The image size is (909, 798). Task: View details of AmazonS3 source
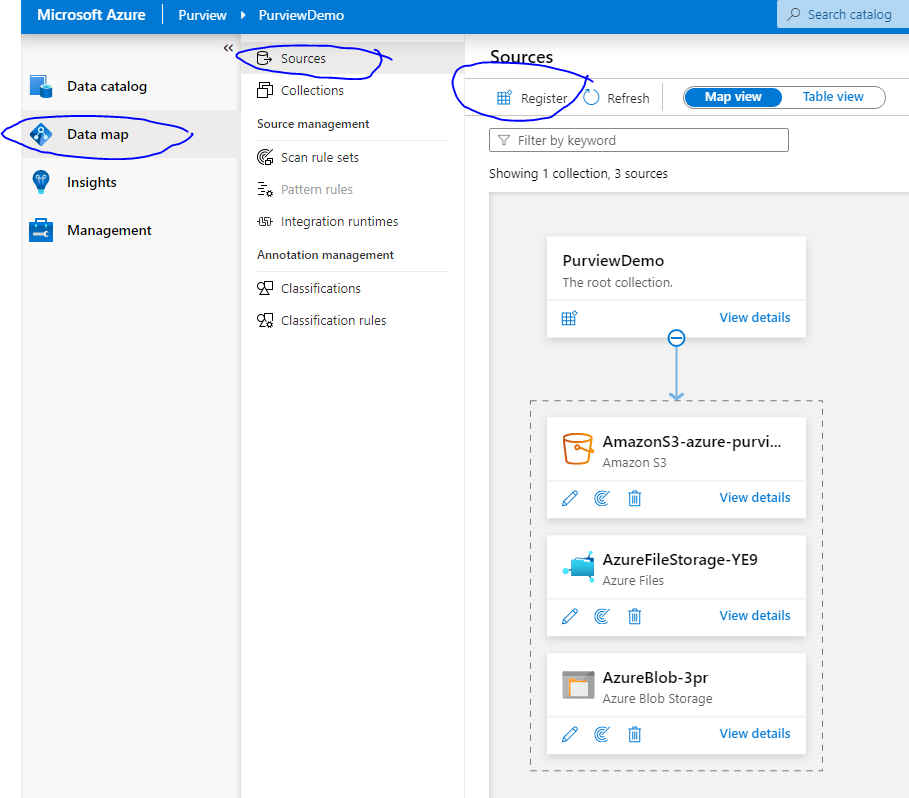click(755, 498)
